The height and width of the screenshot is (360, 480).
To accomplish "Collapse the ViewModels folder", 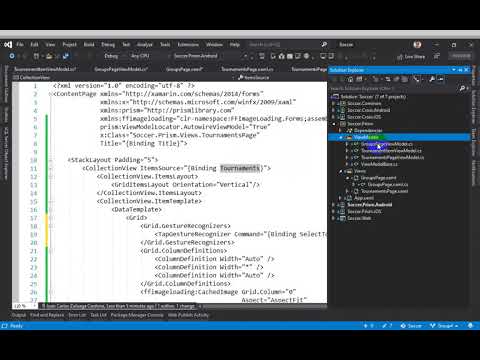I will click(341, 137).
